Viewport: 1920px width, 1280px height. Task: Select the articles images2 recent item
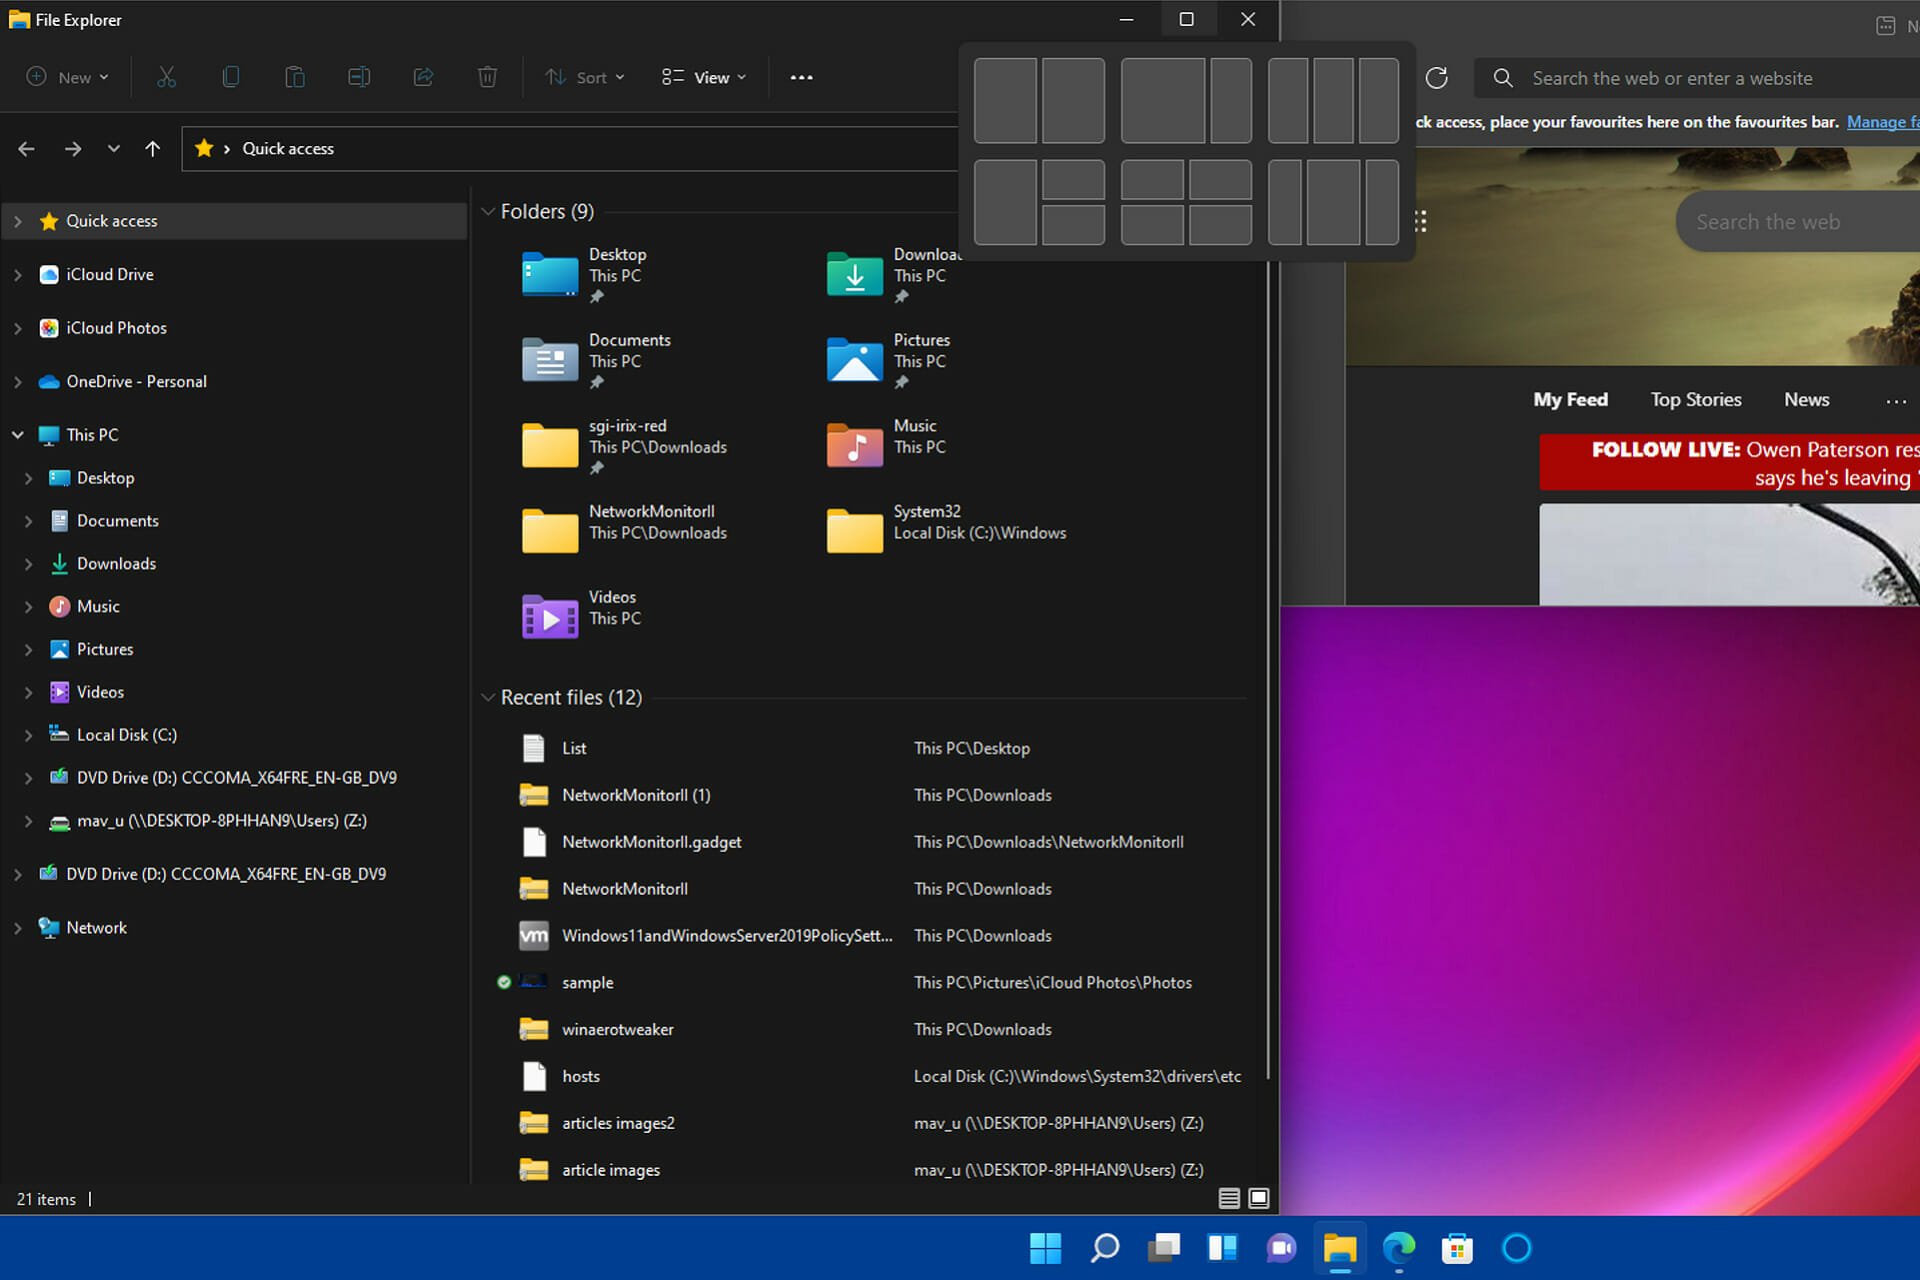[618, 1123]
